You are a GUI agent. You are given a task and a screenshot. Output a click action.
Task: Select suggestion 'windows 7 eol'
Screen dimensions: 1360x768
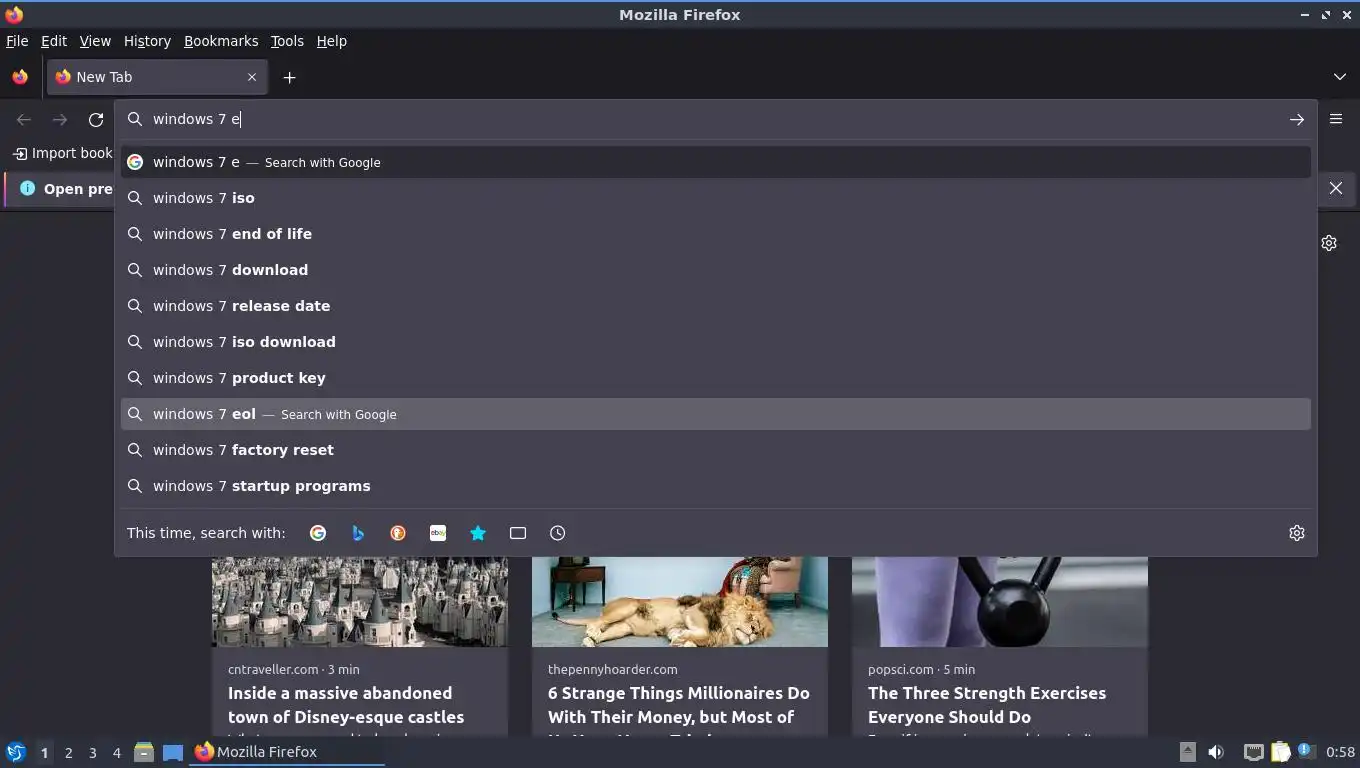[x=715, y=414]
